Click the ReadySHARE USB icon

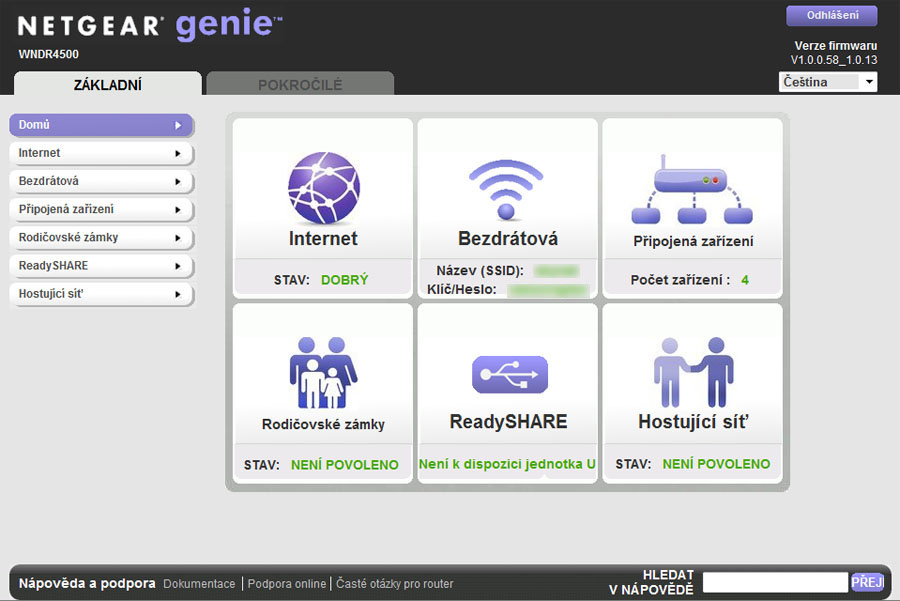click(x=510, y=374)
